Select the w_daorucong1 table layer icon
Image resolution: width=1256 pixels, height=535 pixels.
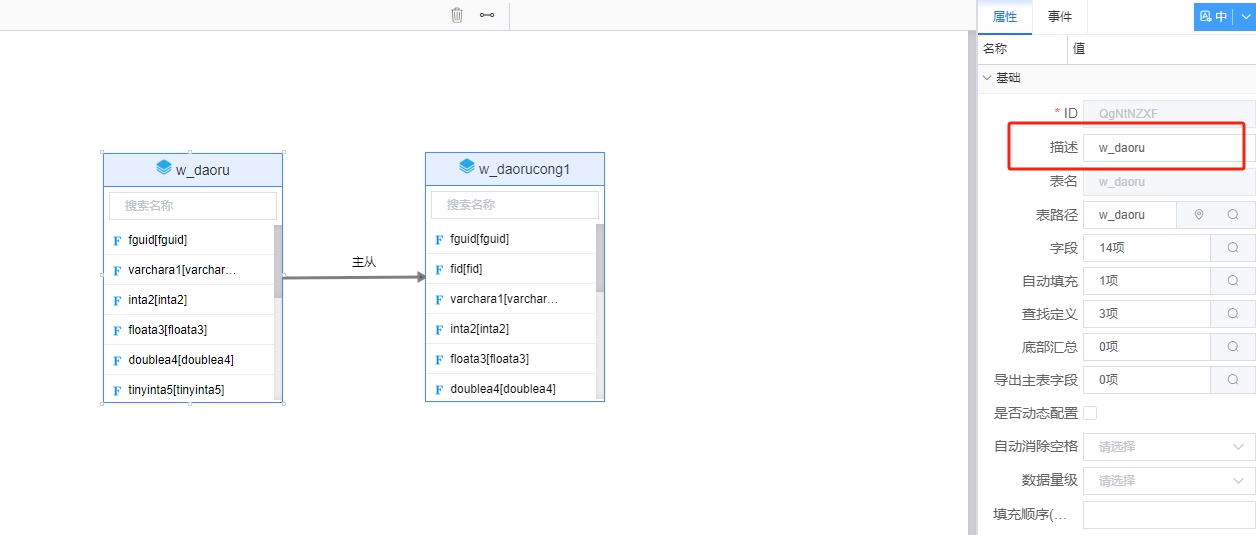pyautogui.click(x=466, y=167)
